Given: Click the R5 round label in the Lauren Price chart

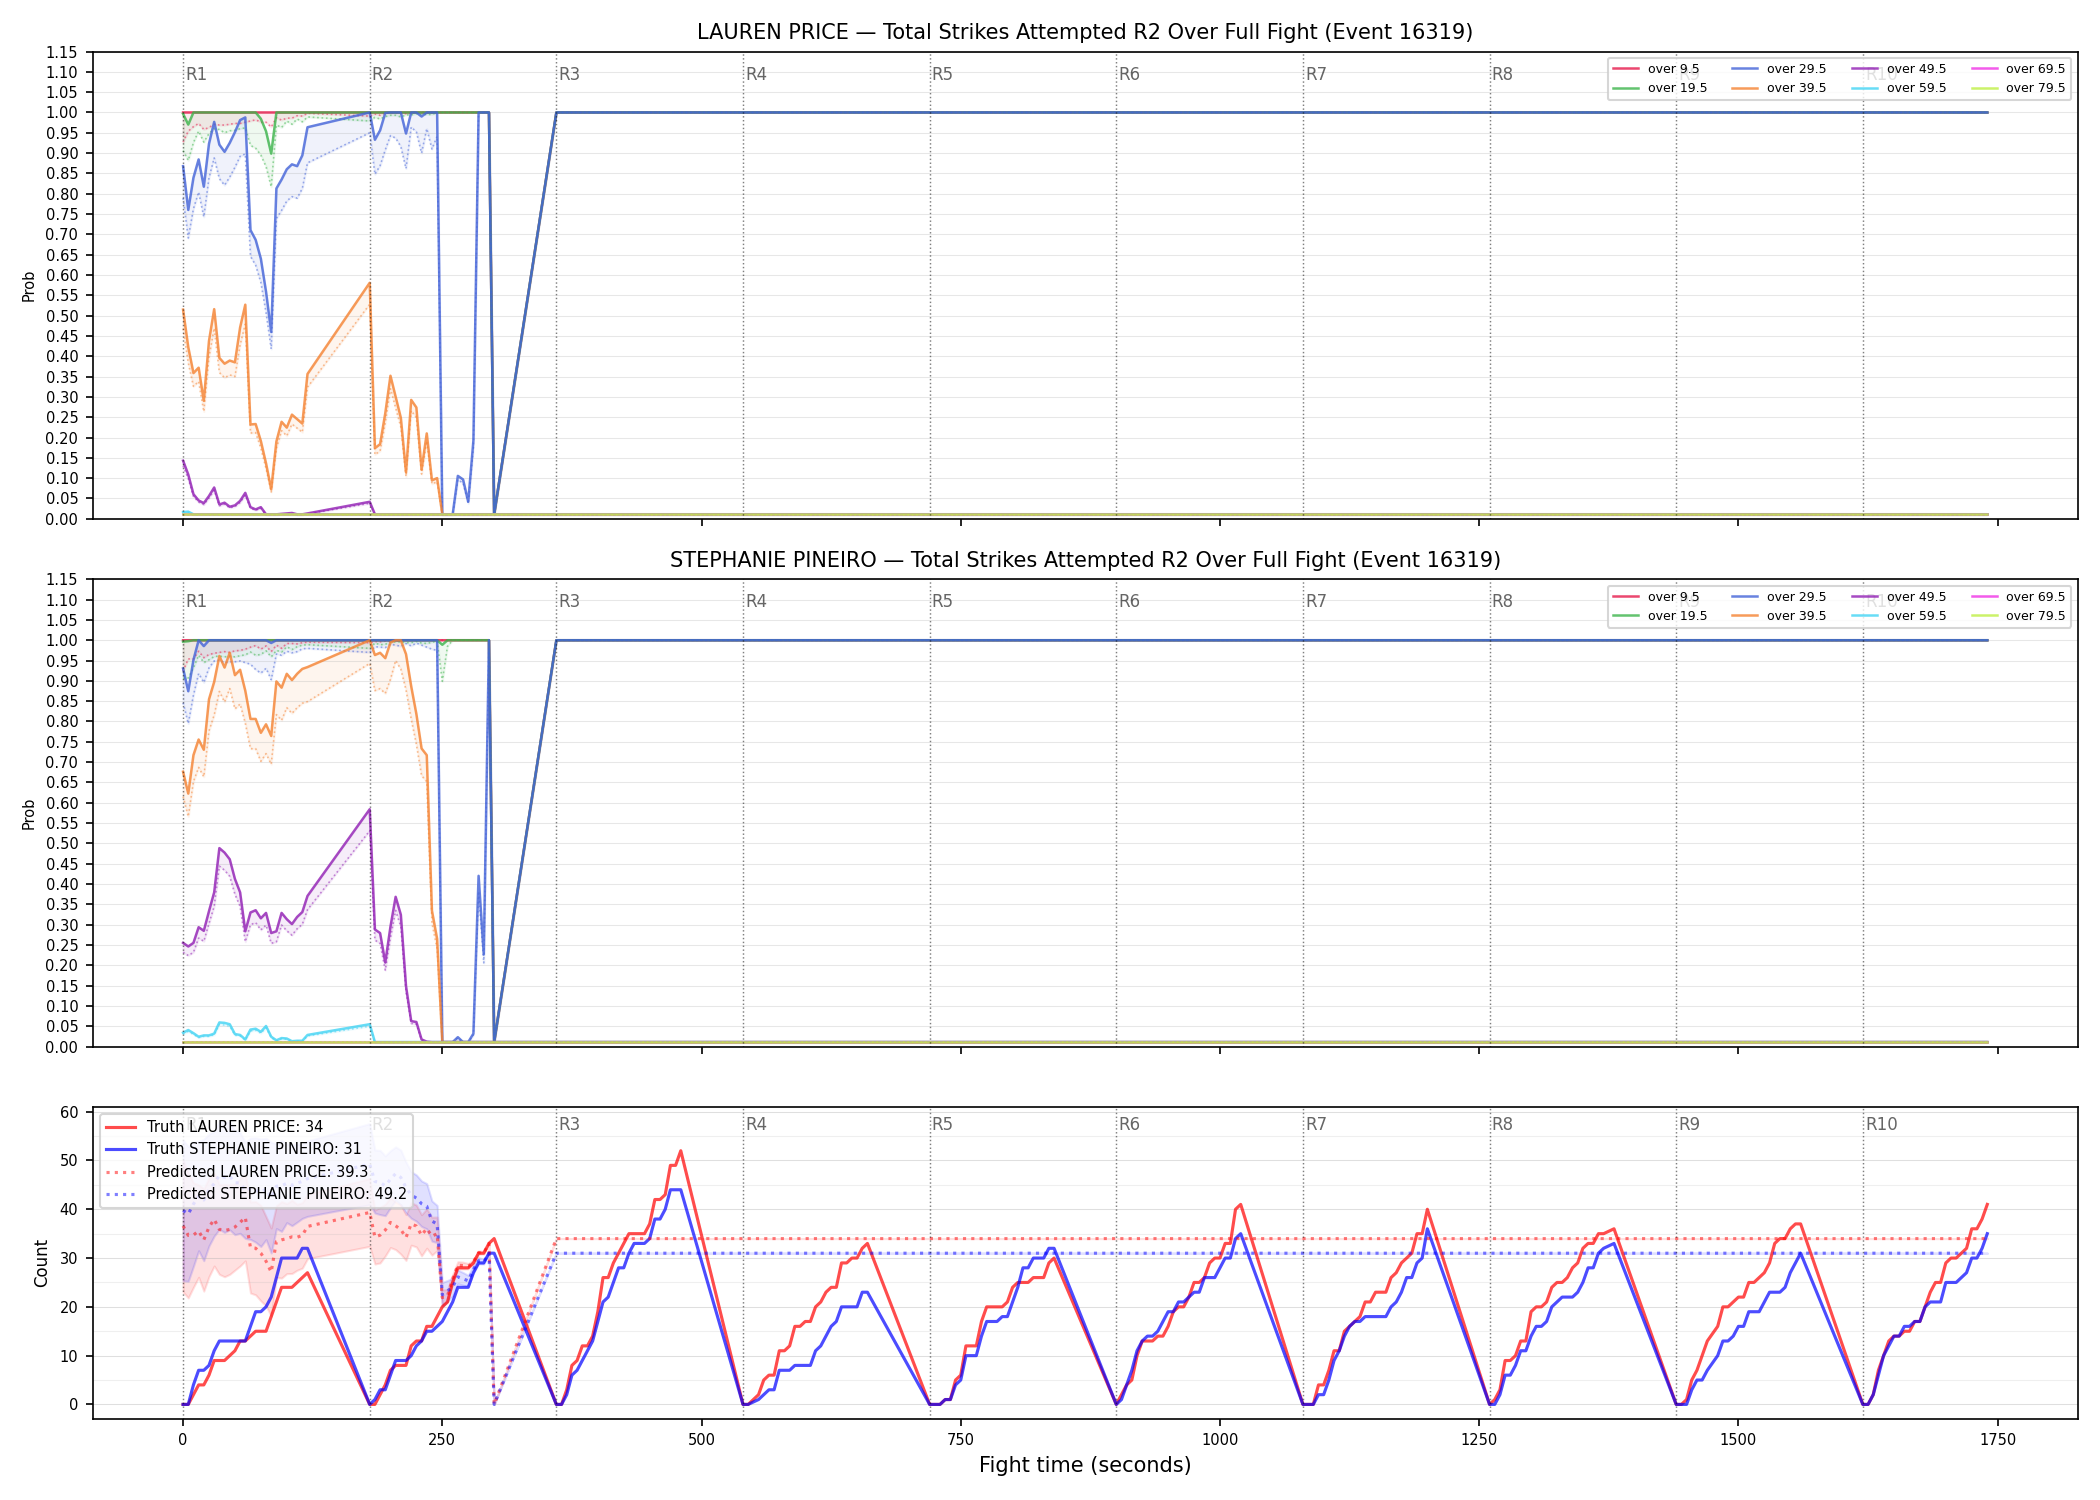Looking at the screenshot, I should pyautogui.click(x=942, y=74).
